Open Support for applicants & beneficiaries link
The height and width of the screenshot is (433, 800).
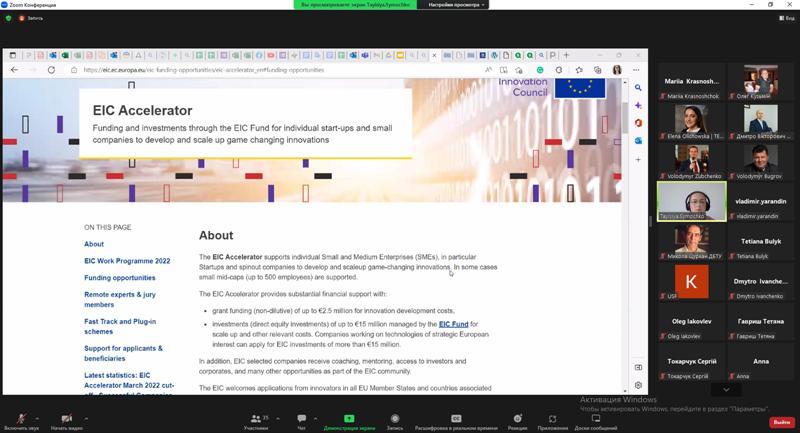(x=123, y=353)
